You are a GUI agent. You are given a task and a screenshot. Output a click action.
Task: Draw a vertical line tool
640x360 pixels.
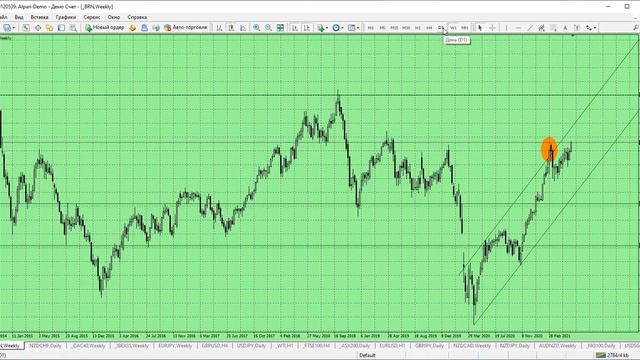506,28
